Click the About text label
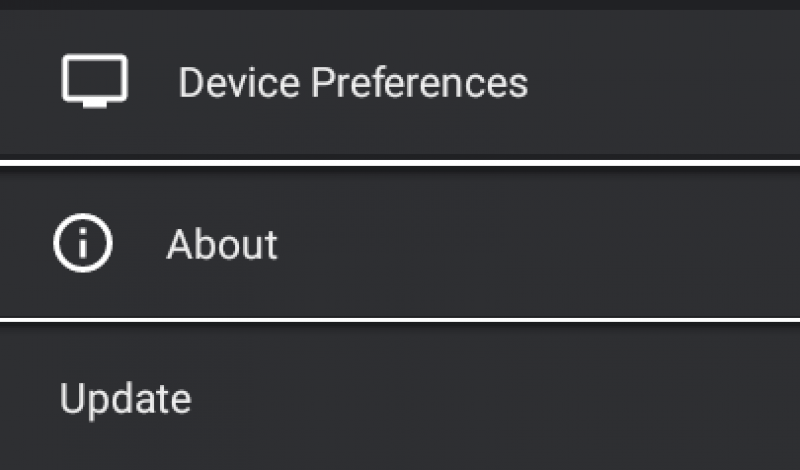800x470 pixels. (x=222, y=244)
